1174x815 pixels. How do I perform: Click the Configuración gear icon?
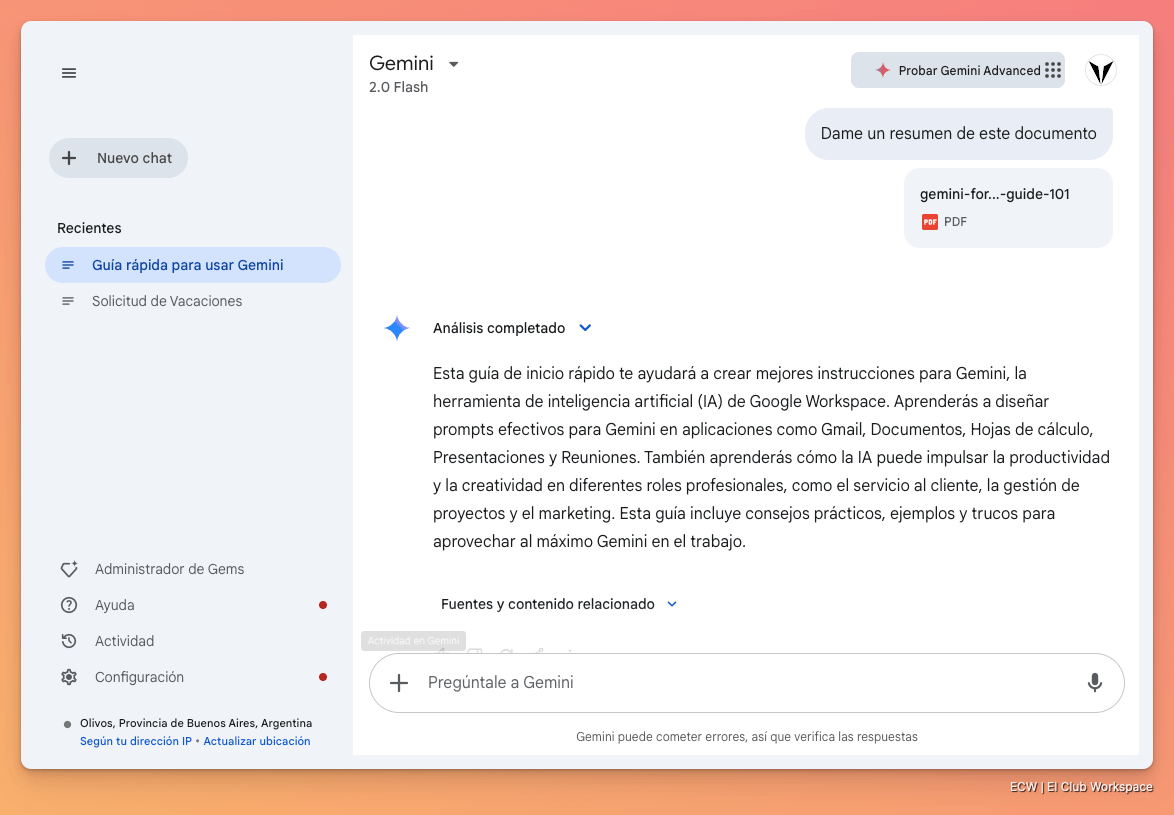(x=69, y=677)
